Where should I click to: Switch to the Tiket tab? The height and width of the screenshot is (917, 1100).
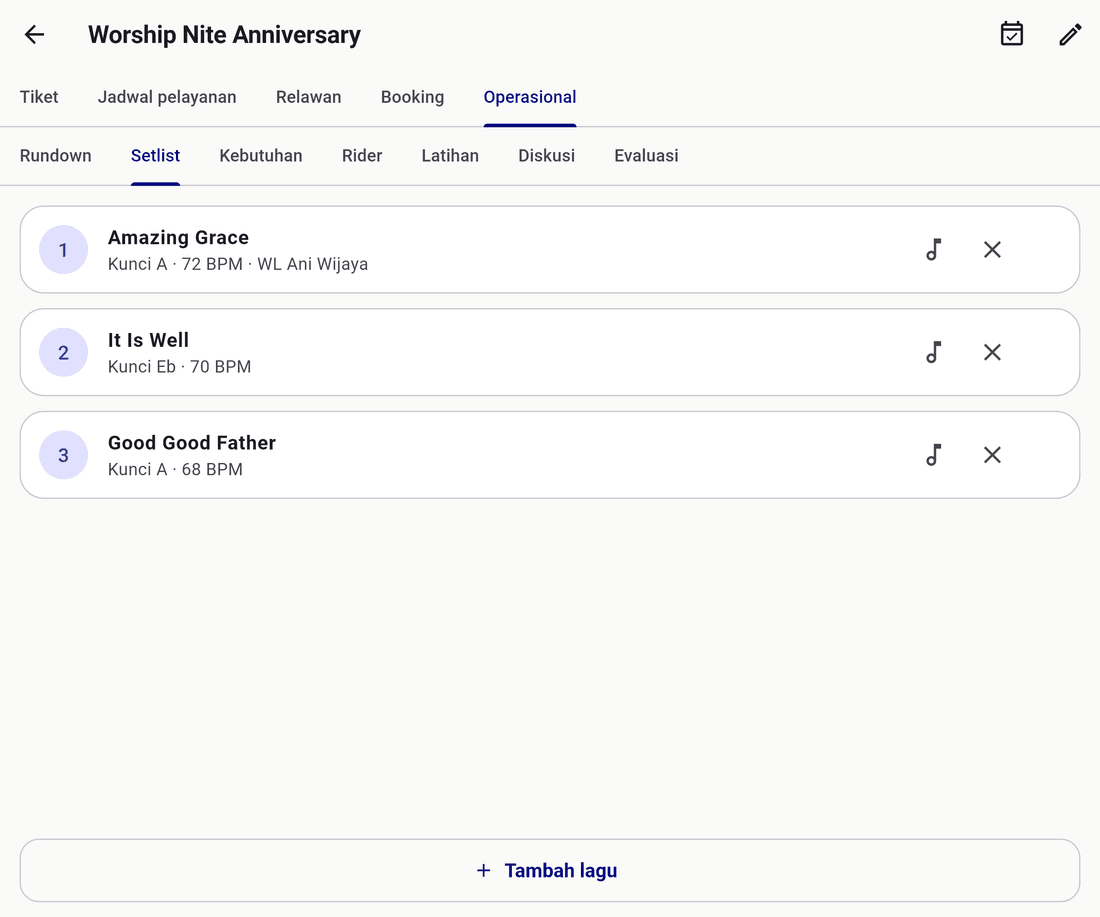pos(39,97)
